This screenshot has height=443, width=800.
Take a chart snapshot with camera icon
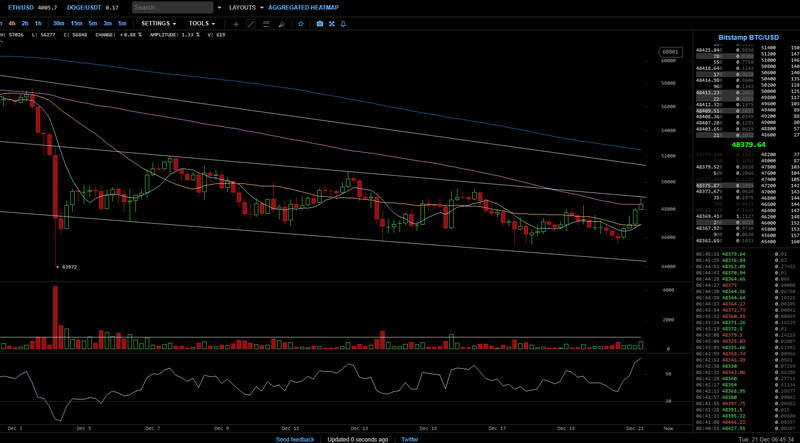[x=320, y=24]
